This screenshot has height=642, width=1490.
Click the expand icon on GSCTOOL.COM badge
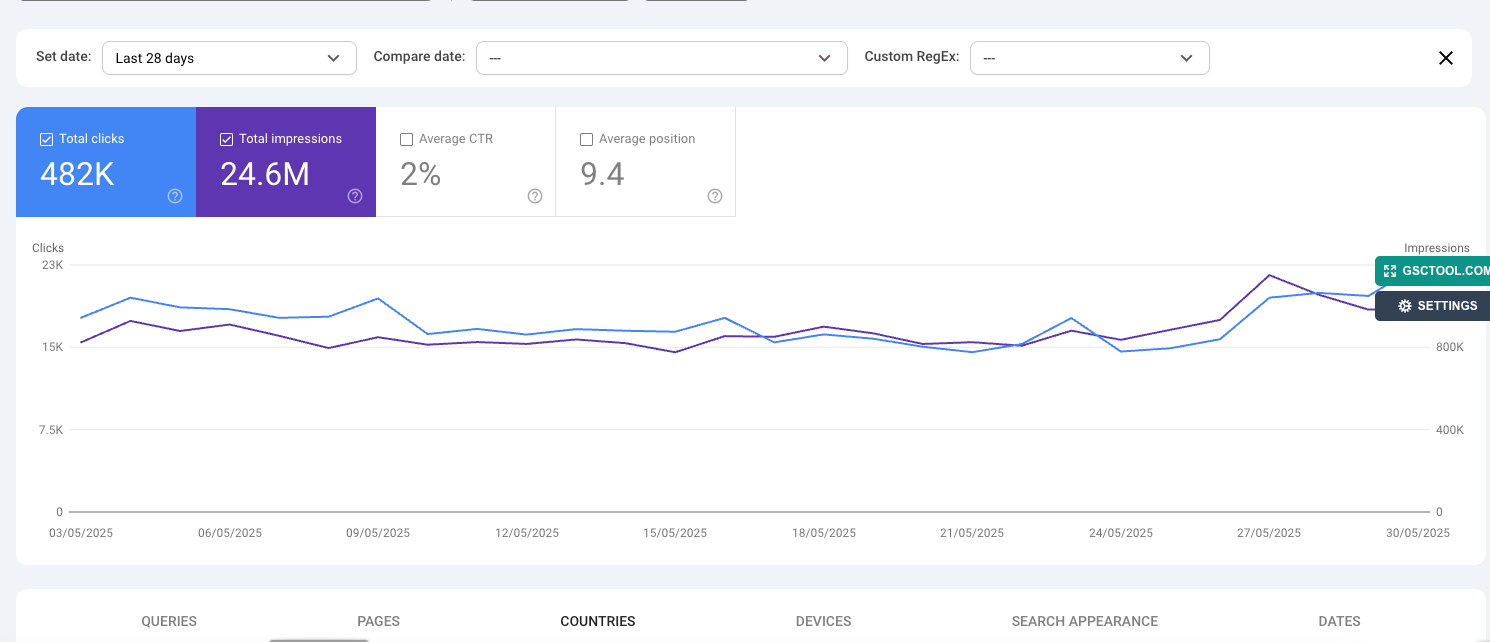(x=1390, y=271)
